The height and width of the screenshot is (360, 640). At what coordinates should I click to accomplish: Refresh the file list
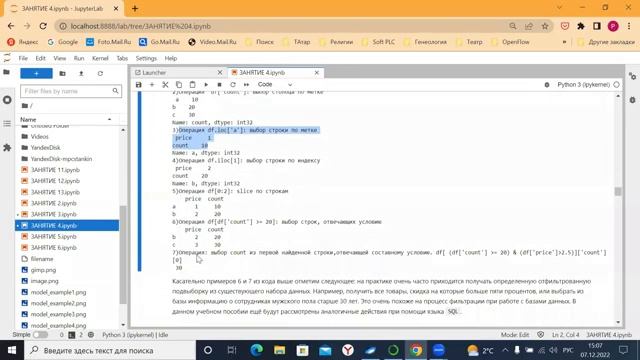tap(100, 73)
